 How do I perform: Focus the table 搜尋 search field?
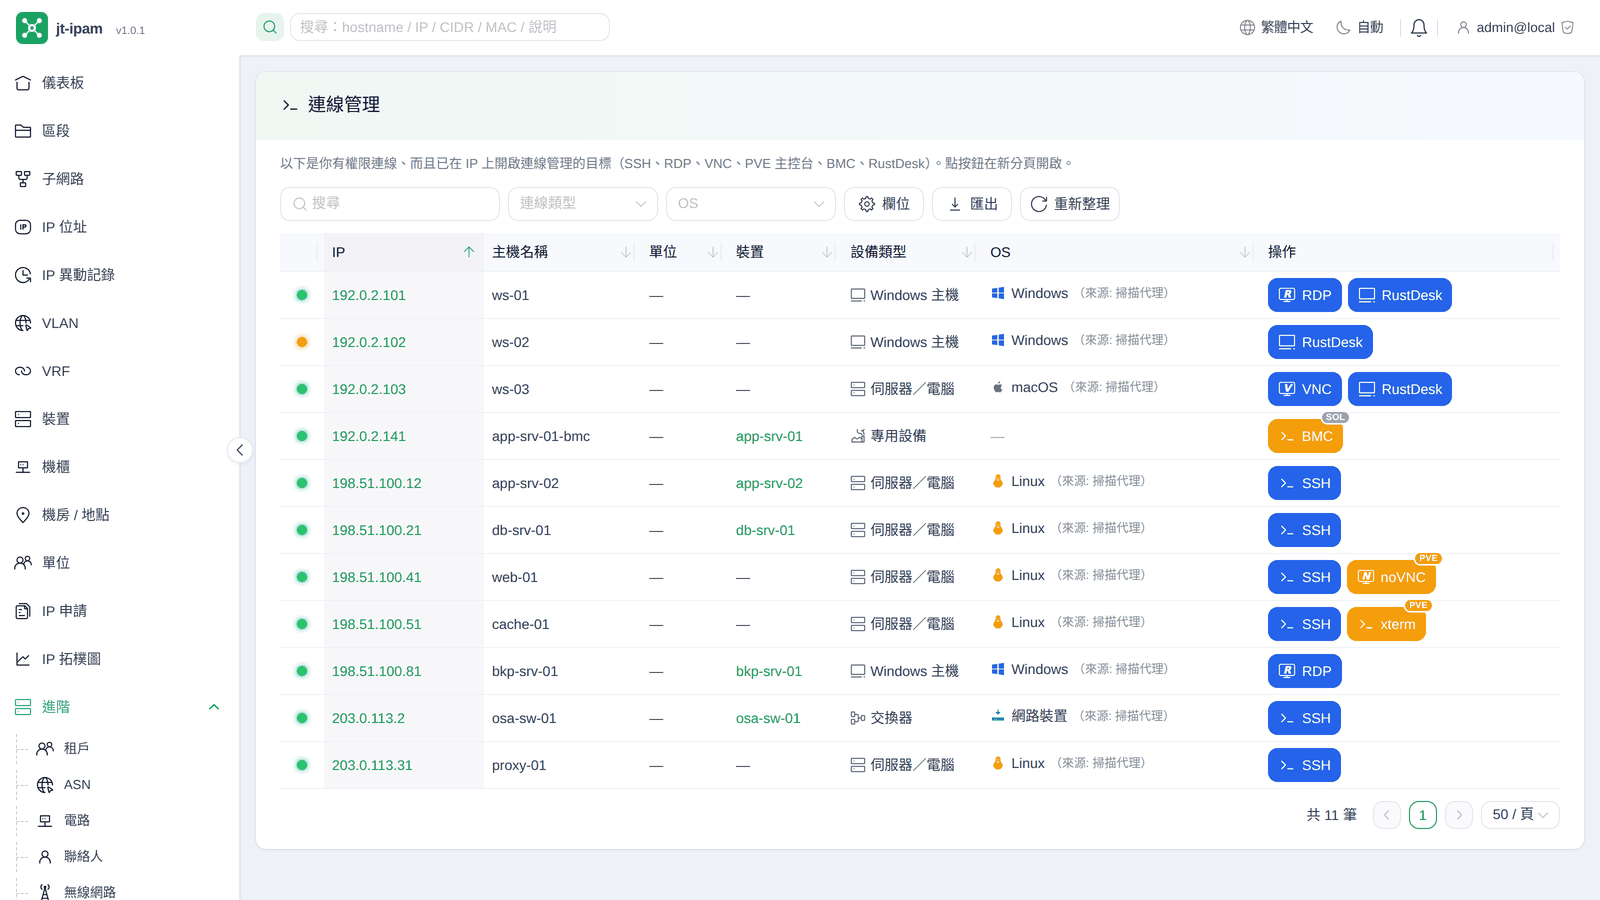[390, 204]
